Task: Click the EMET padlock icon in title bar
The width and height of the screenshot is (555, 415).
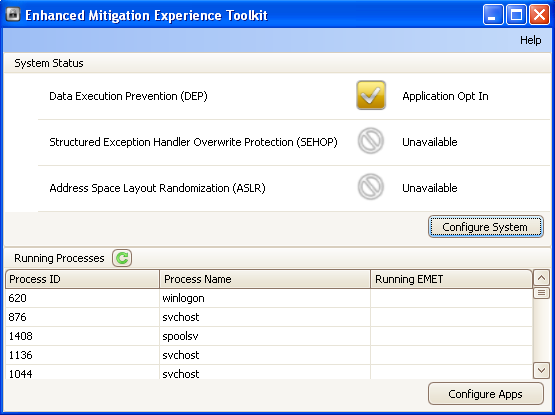Action: (13, 15)
